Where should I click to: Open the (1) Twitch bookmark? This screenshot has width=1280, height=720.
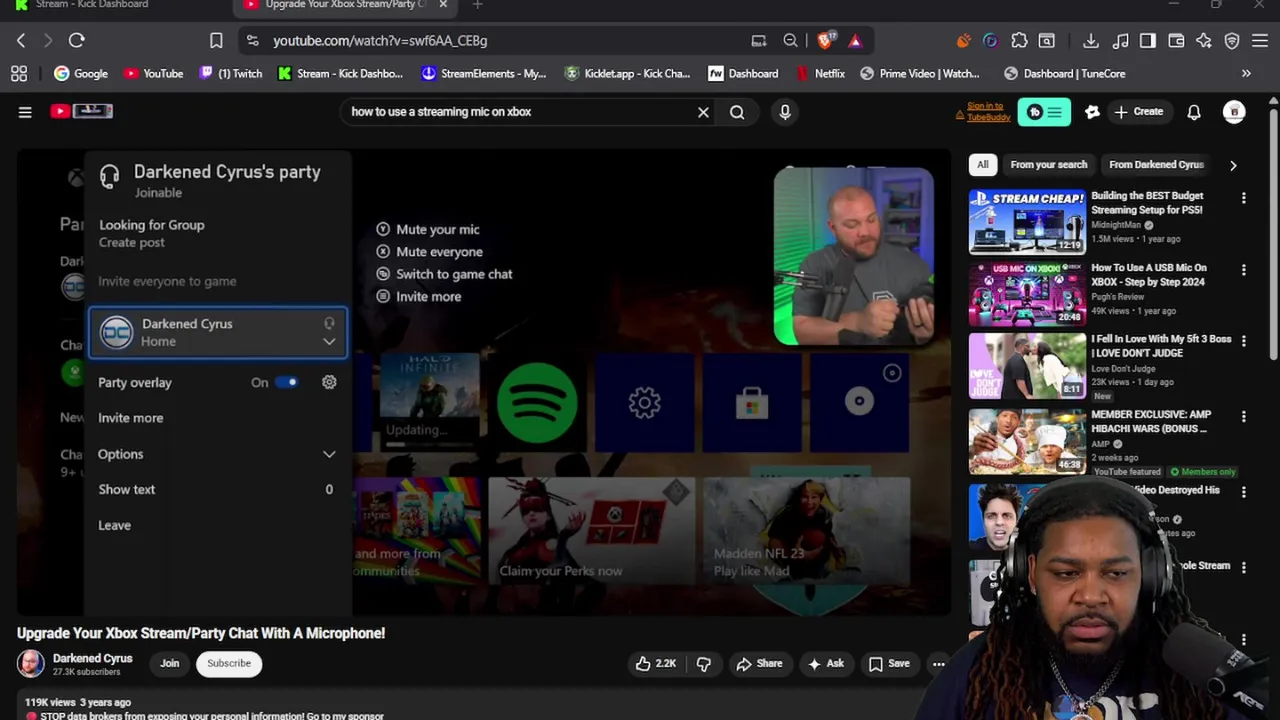(x=231, y=73)
